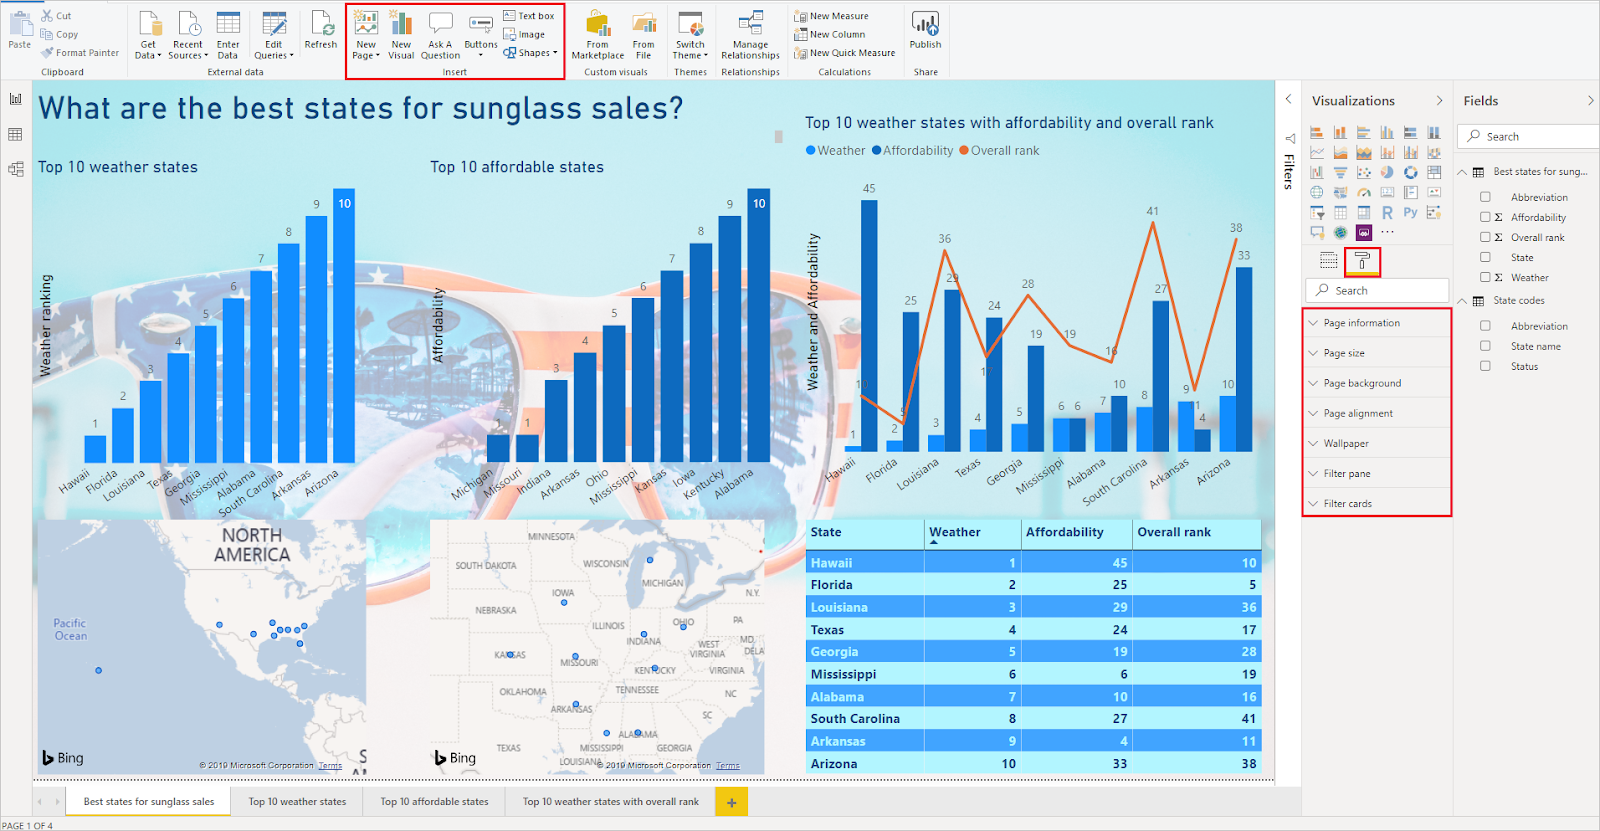This screenshot has width=1600, height=831.
Task: Select the PowerApps visual
Action: (x=1364, y=232)
